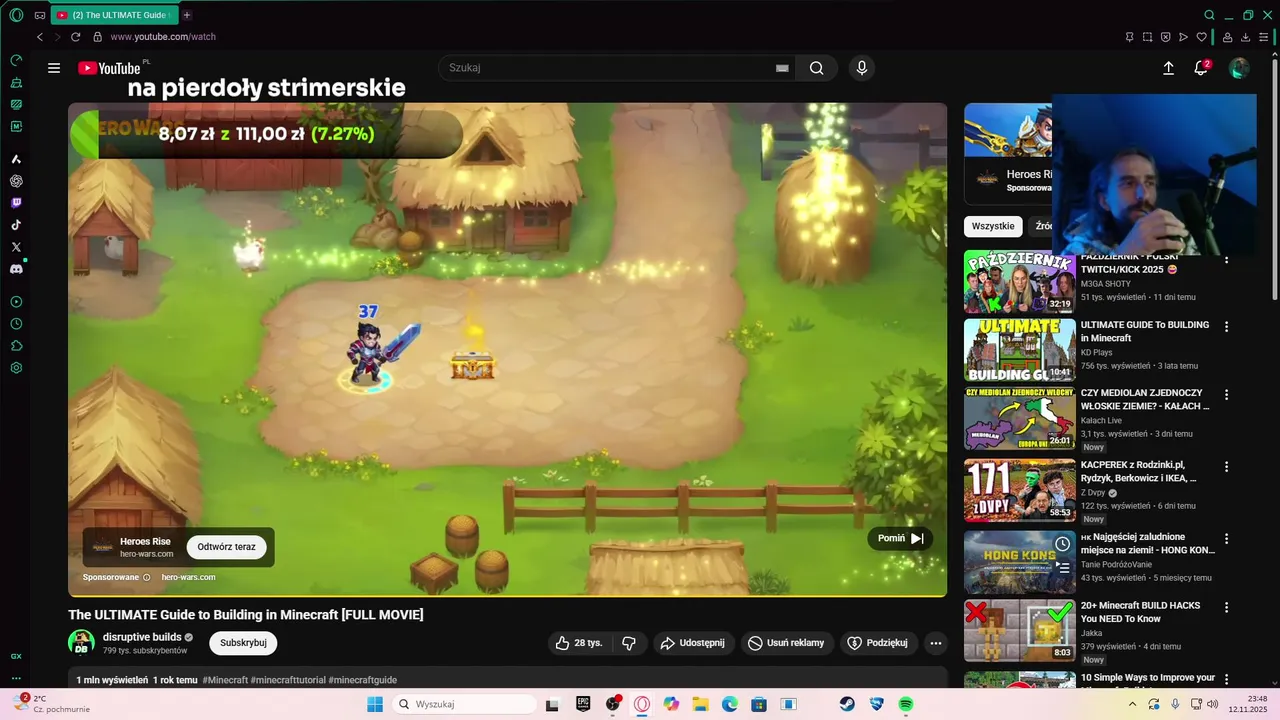Like the video (28 tys.)
Screen dimensions: 1280x720
click(579, 643)
